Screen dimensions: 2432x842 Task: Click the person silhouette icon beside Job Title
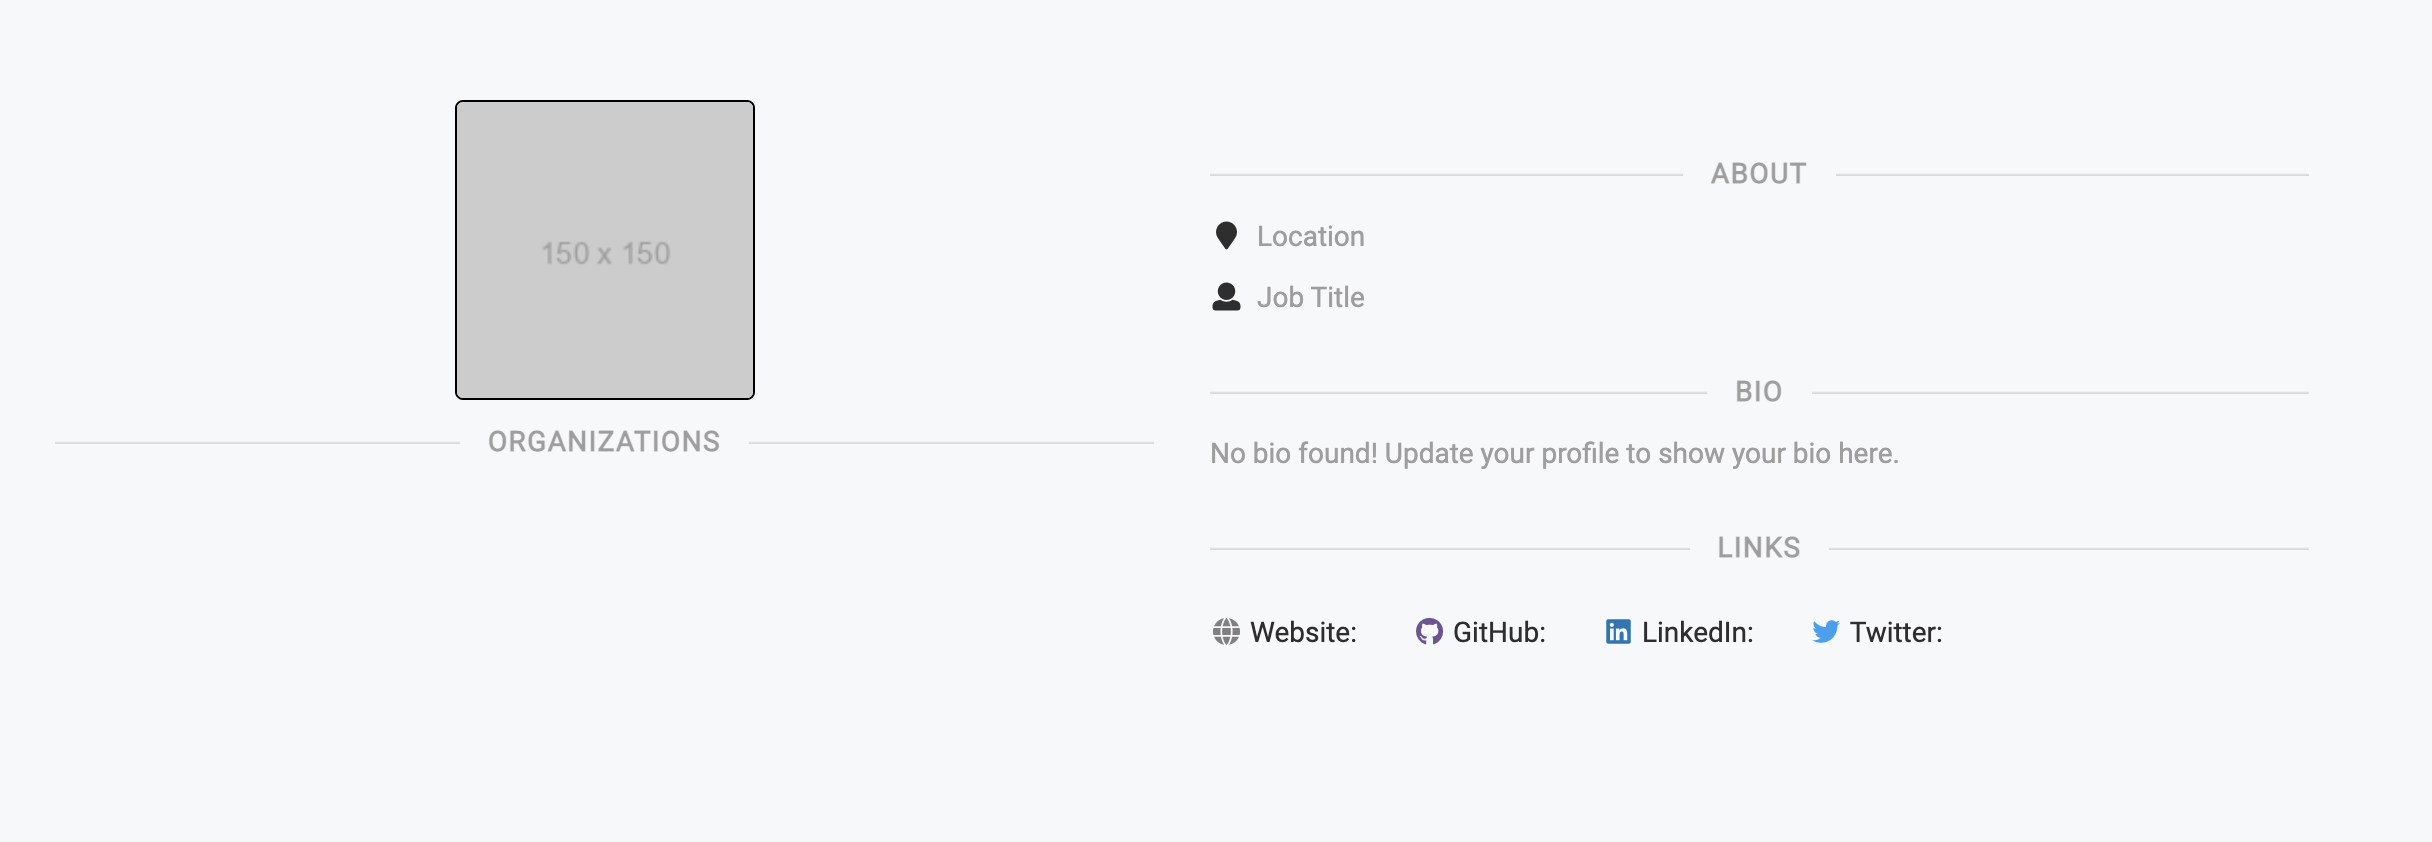[x=1227, y=296]
